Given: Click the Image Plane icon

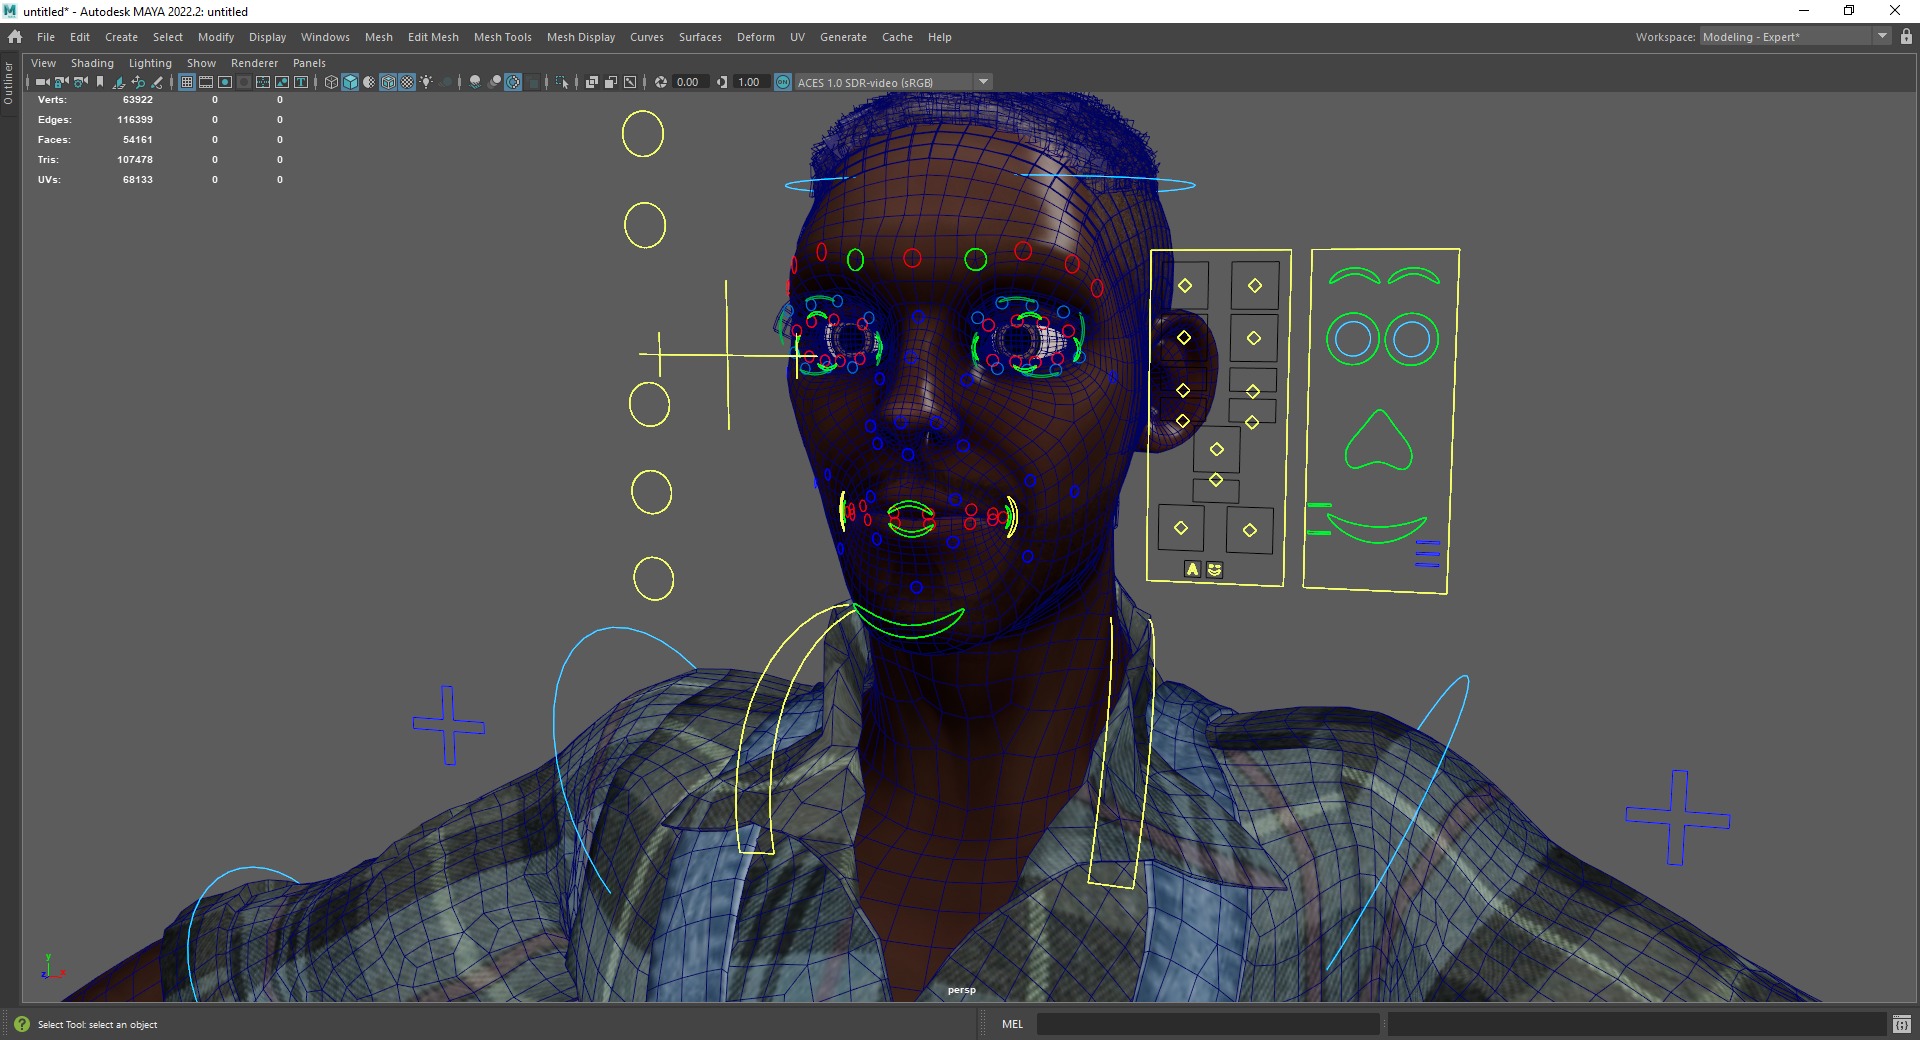Looking at the screenshot, I should tap(119, 82).
